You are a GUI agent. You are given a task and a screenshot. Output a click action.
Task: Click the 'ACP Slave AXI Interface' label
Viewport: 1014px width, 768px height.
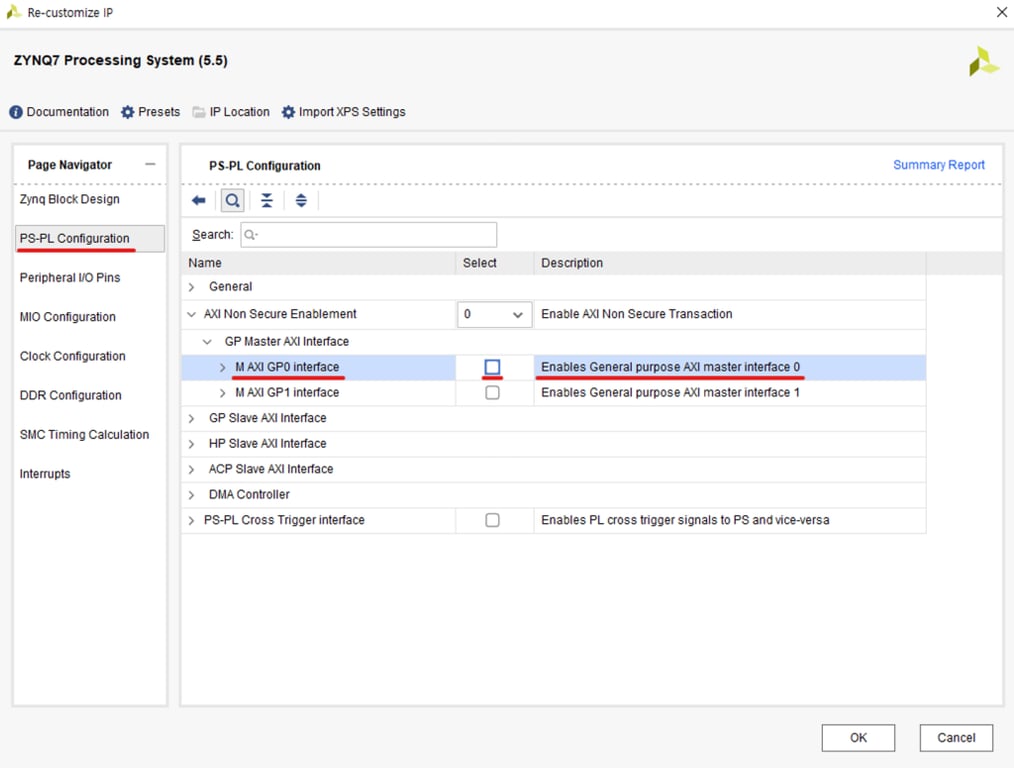[x=270, y=469]
